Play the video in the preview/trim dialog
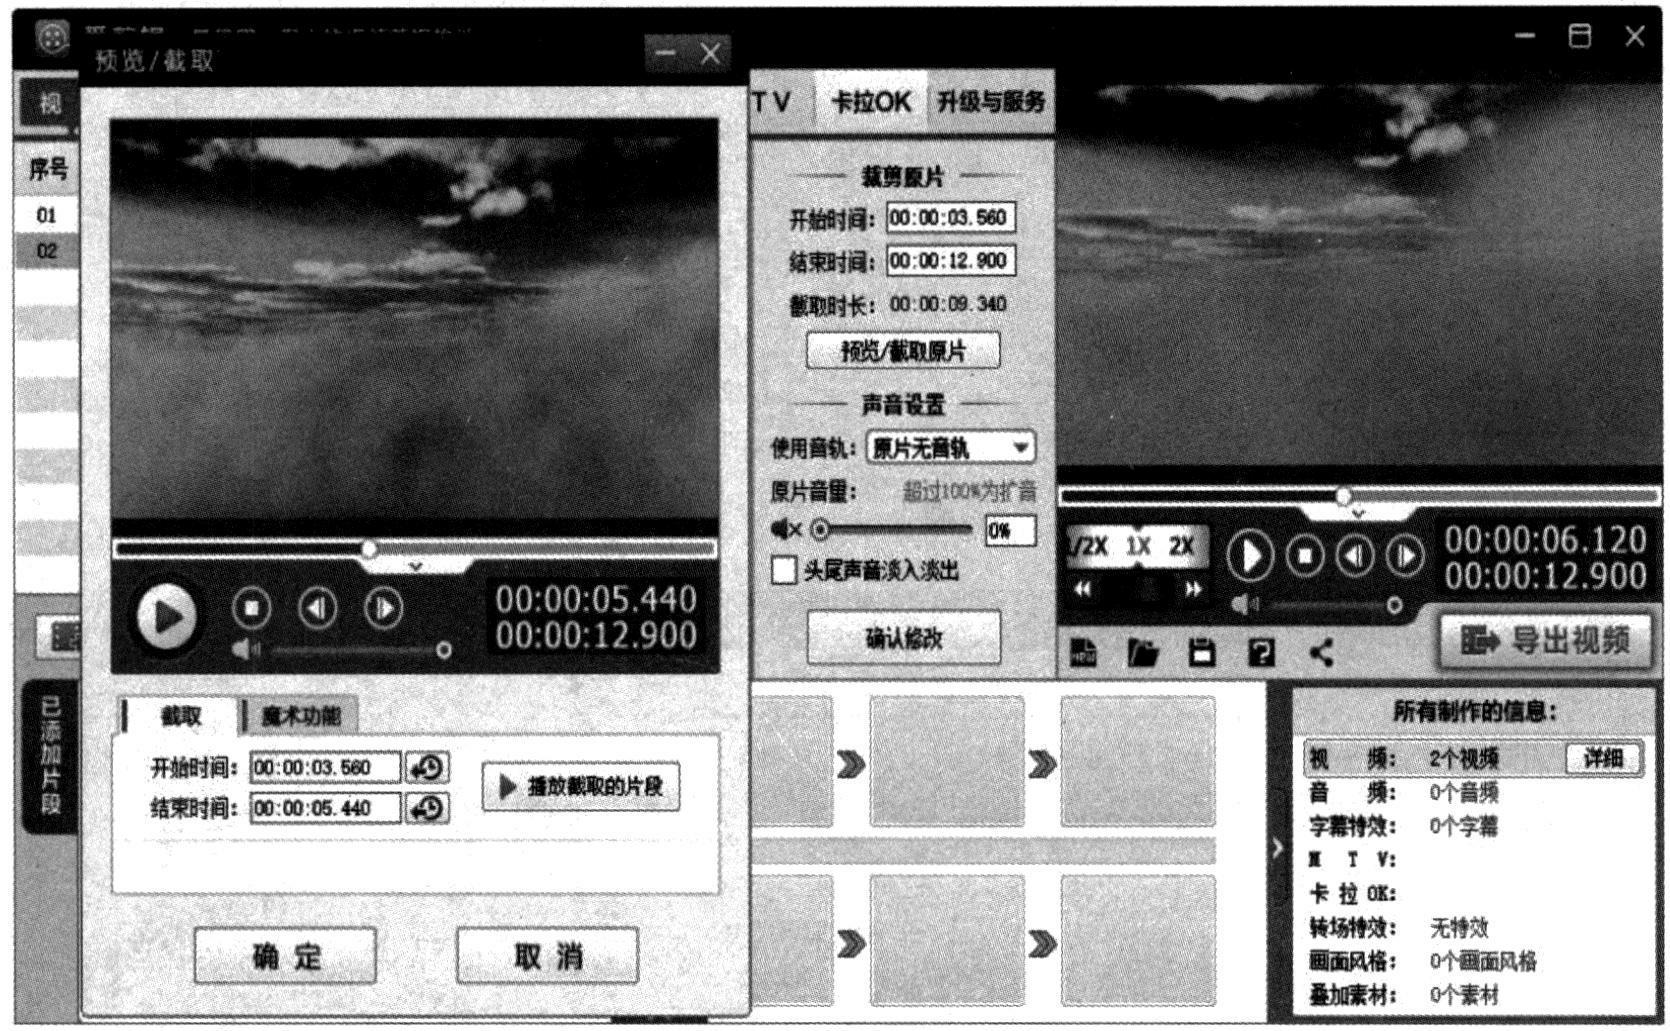1670x1031 pixels. coord(167,616)
